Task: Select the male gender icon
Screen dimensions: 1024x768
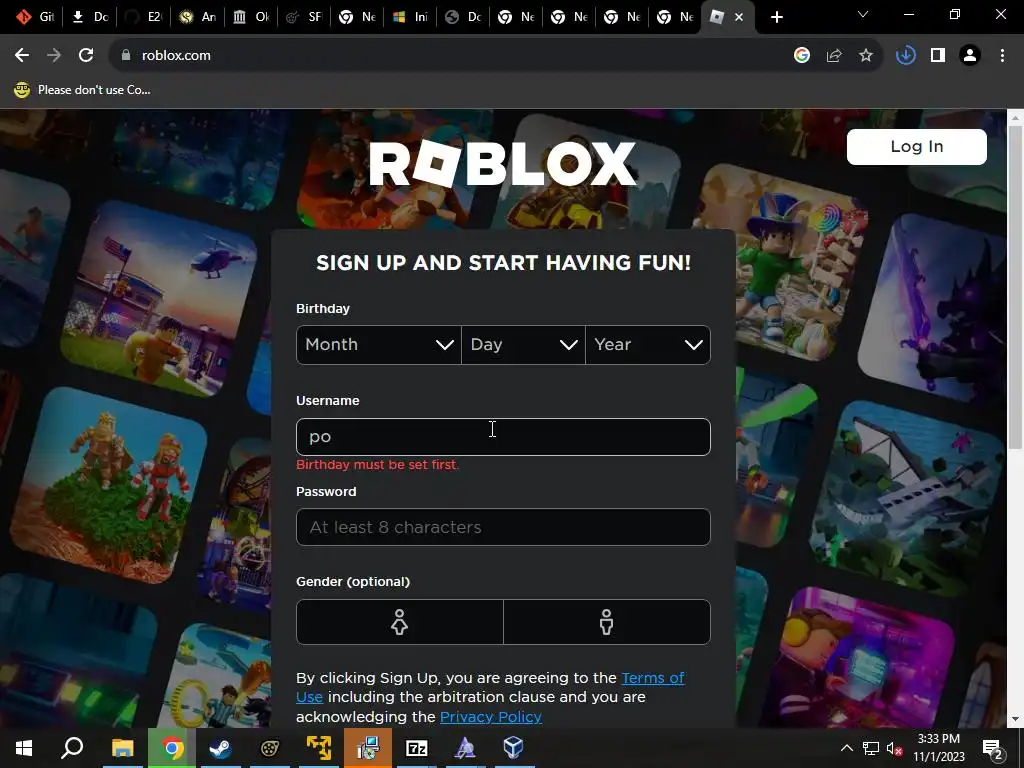Action: click(x=607, y=622)
